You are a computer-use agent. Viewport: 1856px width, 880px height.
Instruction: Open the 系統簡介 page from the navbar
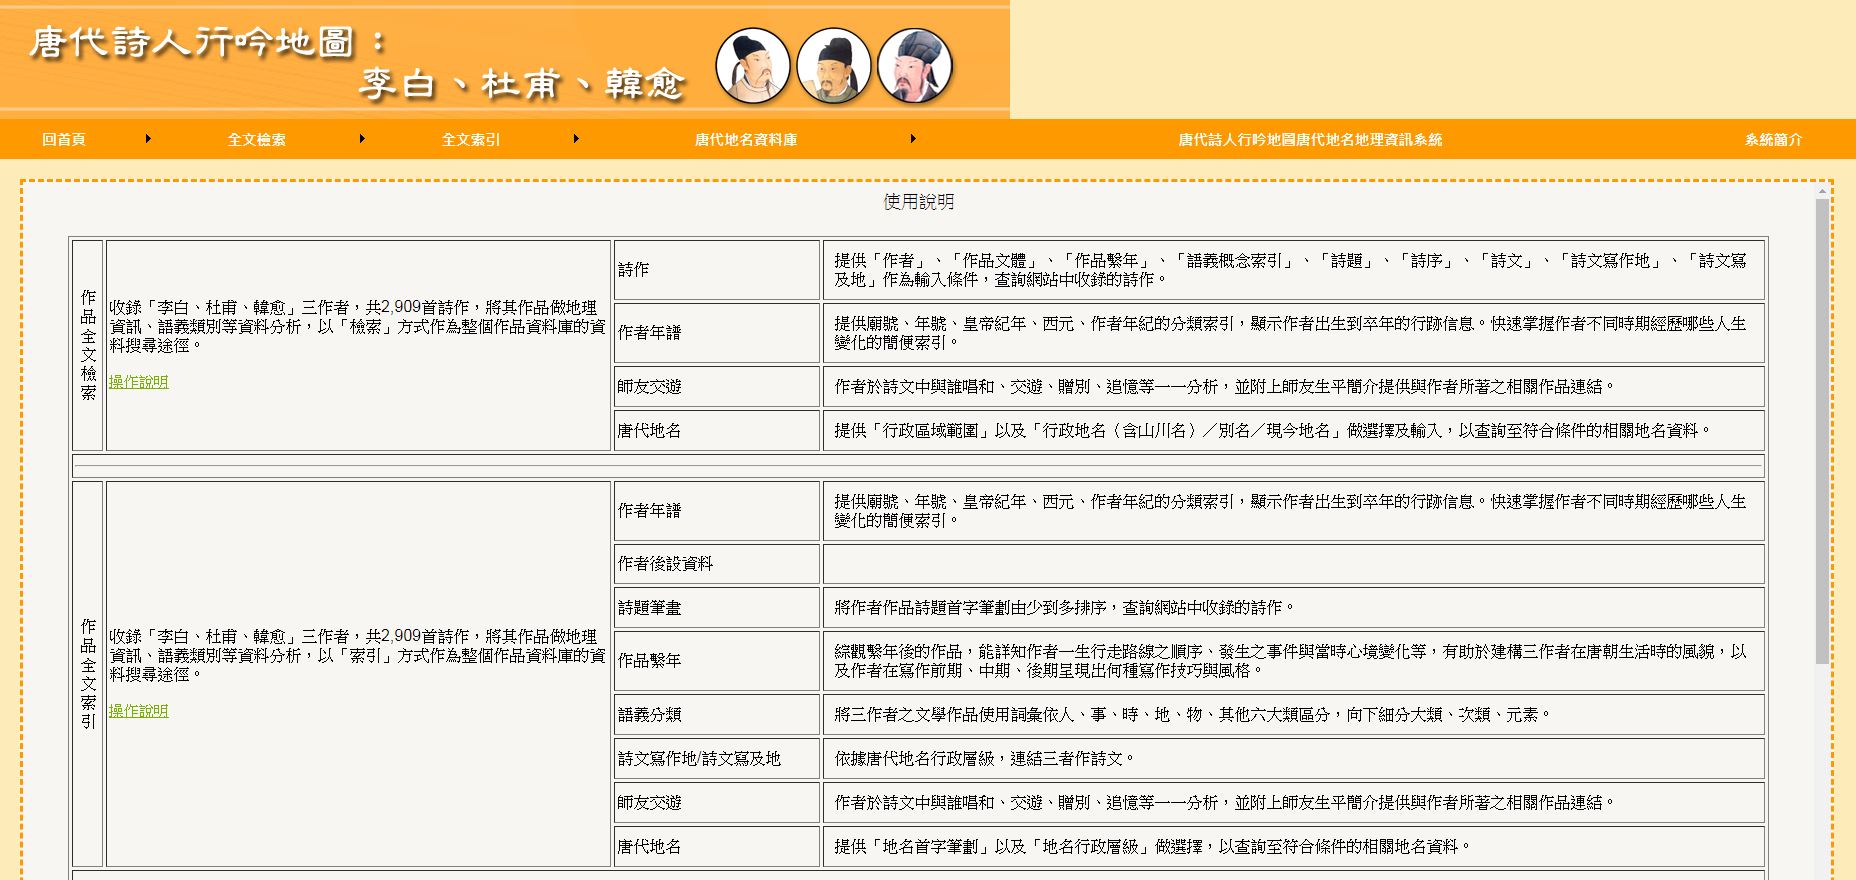click(x=1773, y=140)
